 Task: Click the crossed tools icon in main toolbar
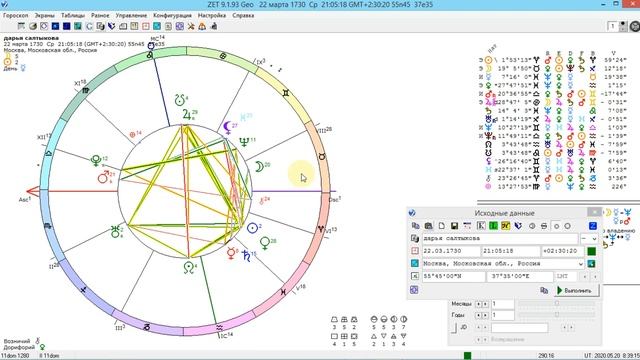(191, 27)
